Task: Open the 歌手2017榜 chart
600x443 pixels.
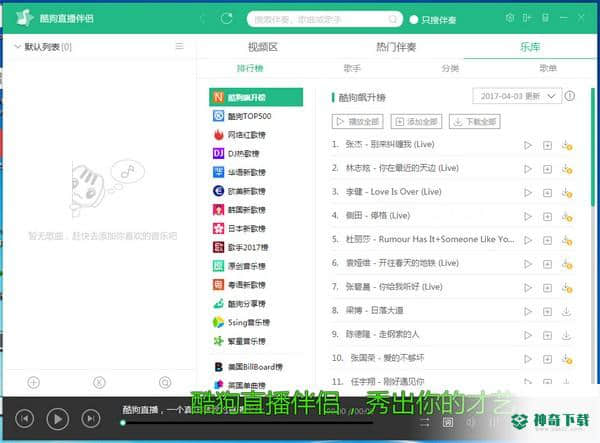Action: pyautogui.click(x=256, y=247)
